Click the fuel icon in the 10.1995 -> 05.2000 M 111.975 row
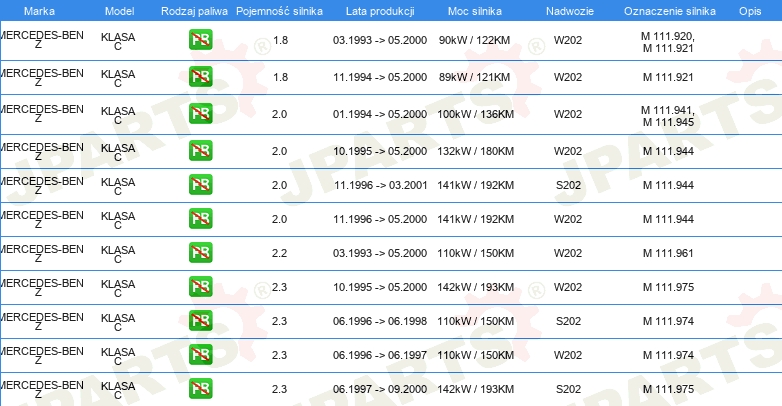This screenshot has width=782, height=406. pyautogui.click(x=200, y=287)
